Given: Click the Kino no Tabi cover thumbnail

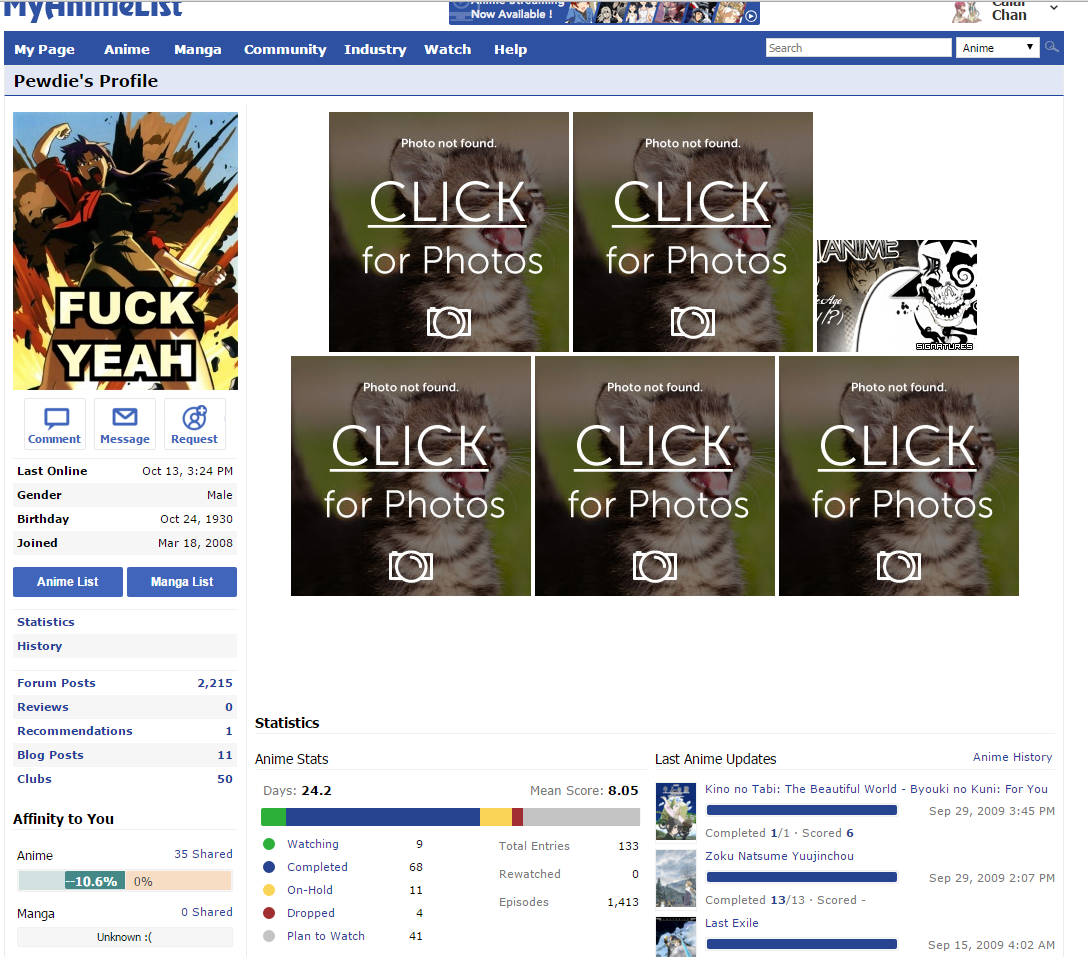Looking at the screenshot, I should (x=676, y=812).
